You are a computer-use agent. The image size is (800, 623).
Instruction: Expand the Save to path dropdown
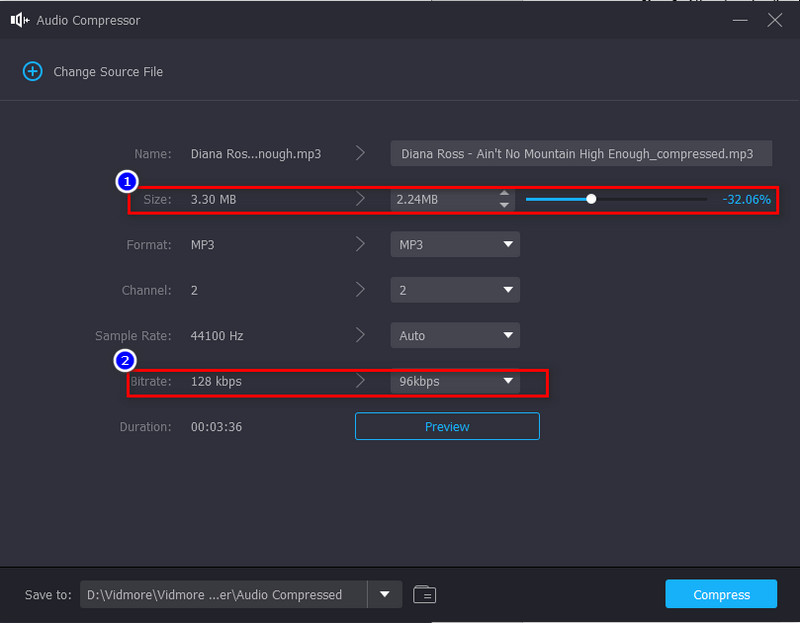click(384, 594)
